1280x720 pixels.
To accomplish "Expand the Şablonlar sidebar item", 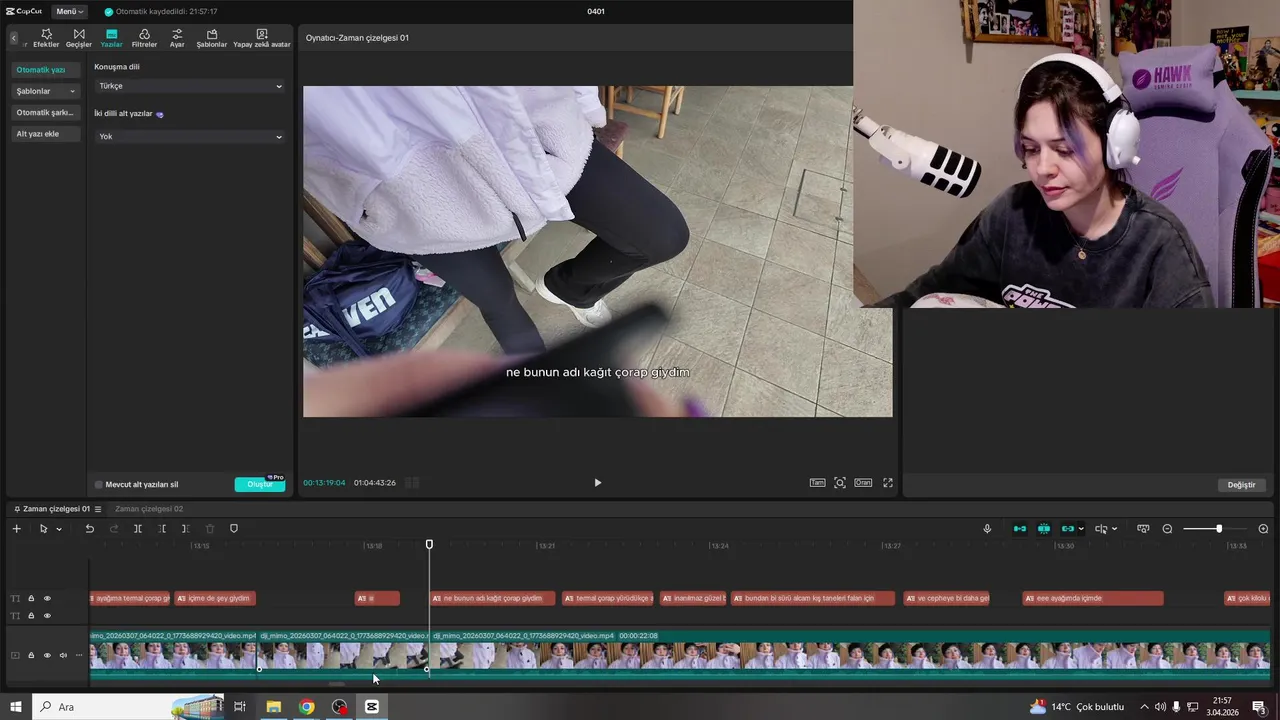I will tap(46, 91).
